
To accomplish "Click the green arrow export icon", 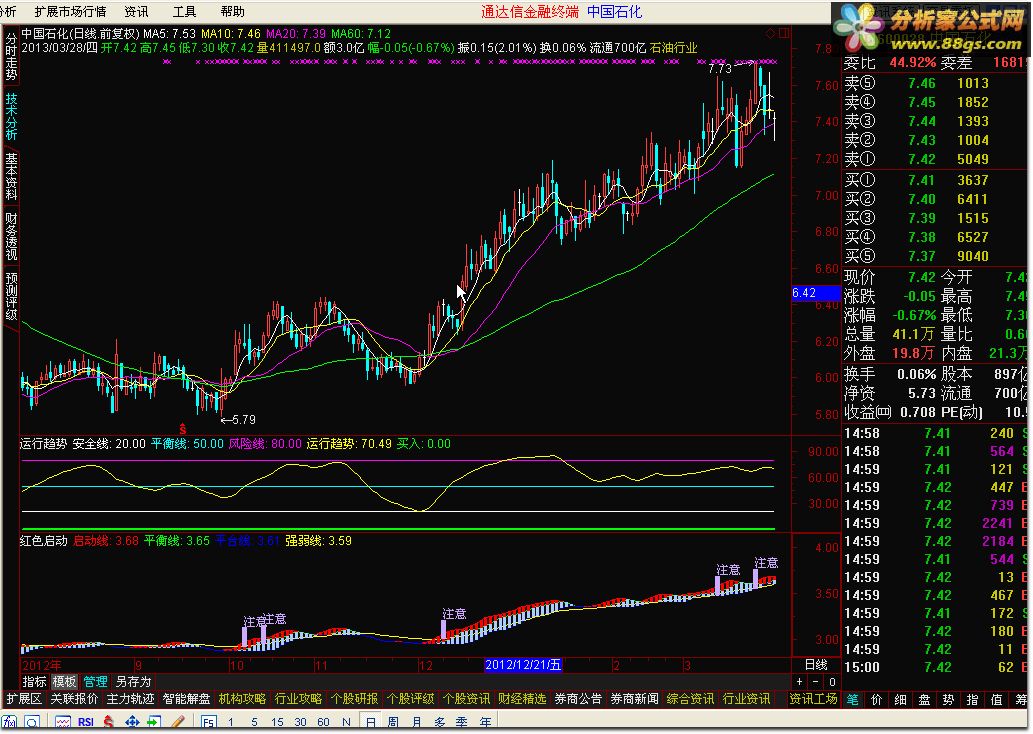I will click(154, 722).
